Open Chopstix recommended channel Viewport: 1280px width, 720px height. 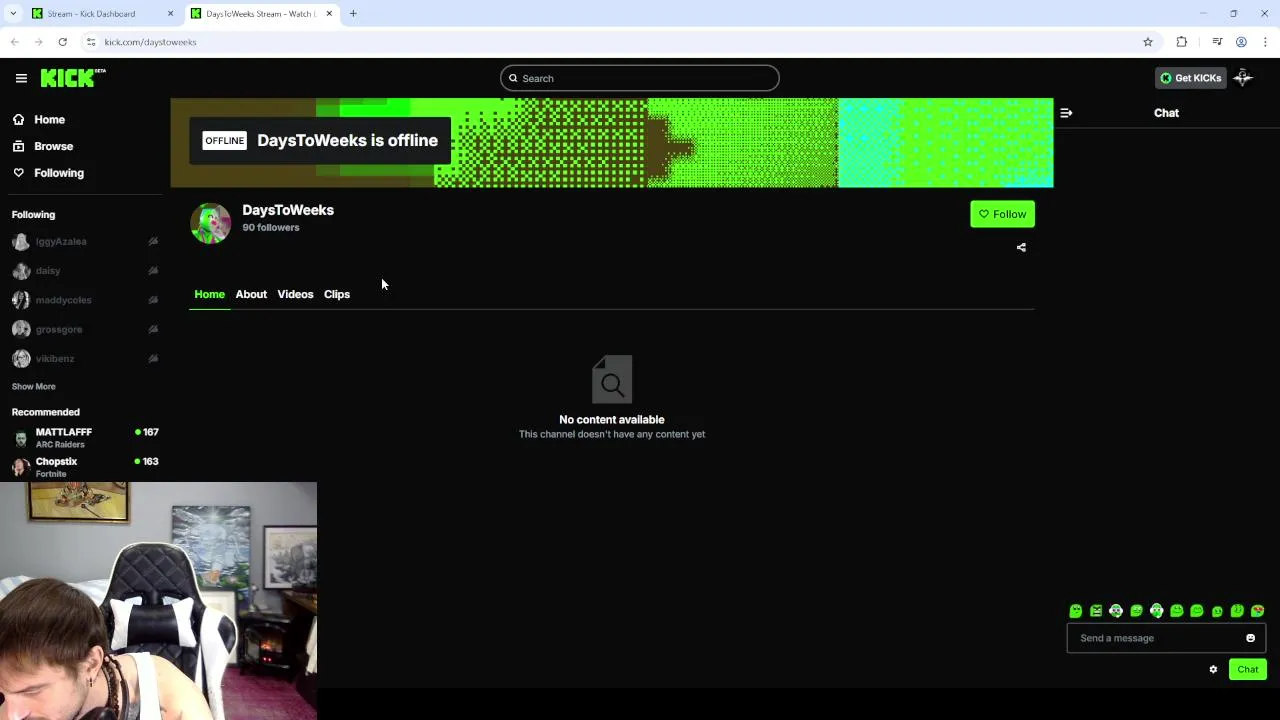[85, 466]
